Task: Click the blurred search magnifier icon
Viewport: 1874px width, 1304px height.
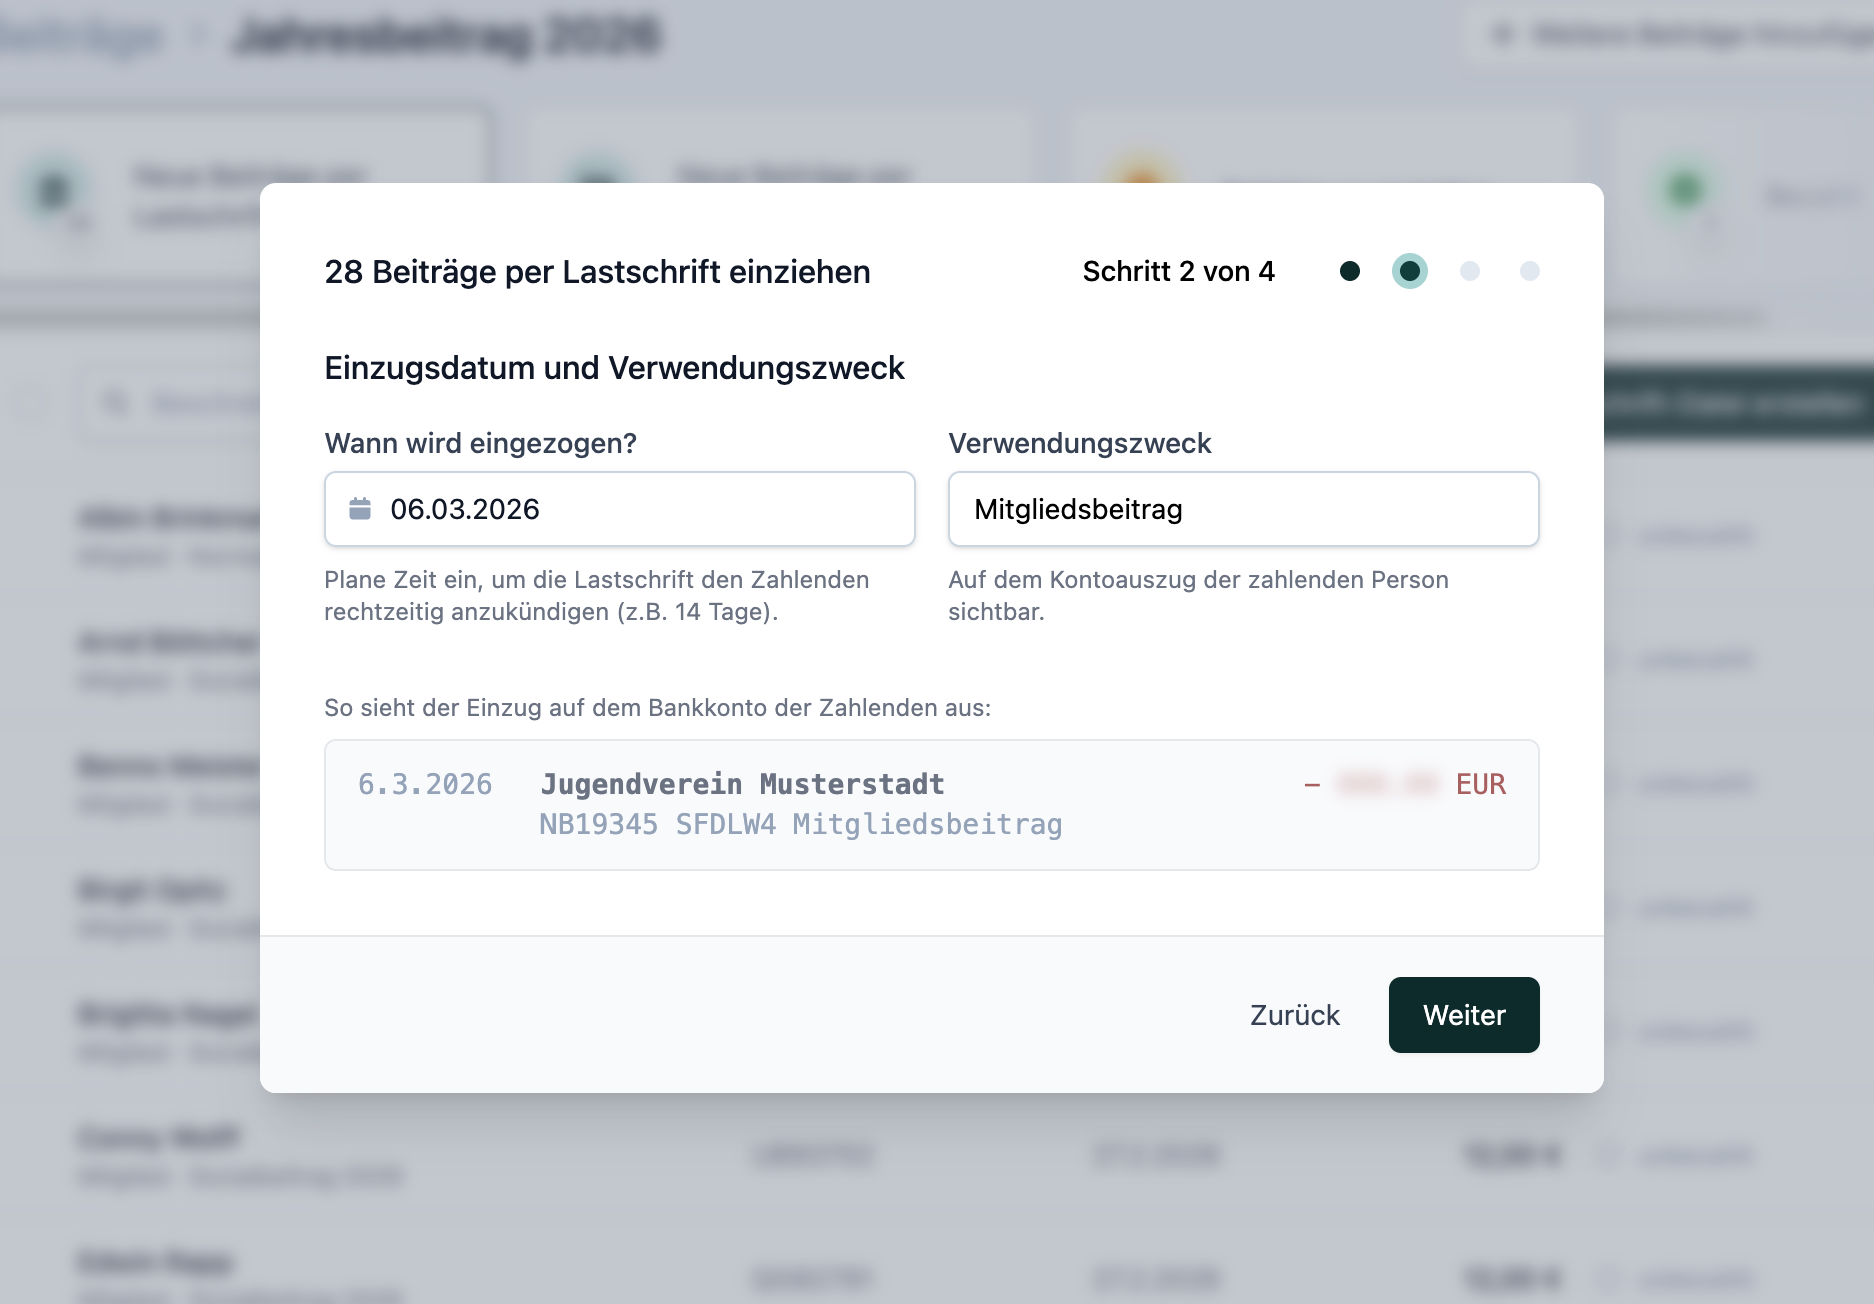Action: 116,403
